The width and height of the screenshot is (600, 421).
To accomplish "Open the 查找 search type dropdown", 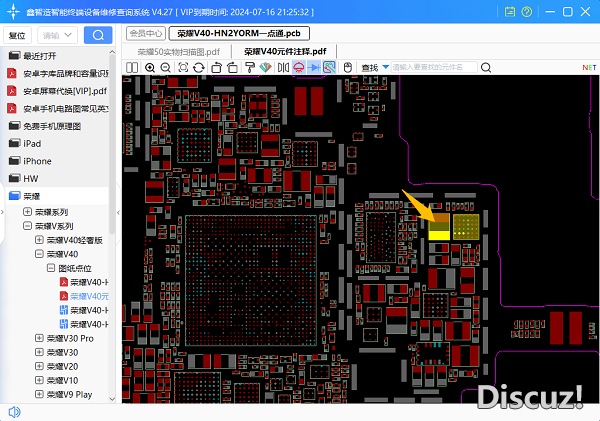I will point(386,67).
